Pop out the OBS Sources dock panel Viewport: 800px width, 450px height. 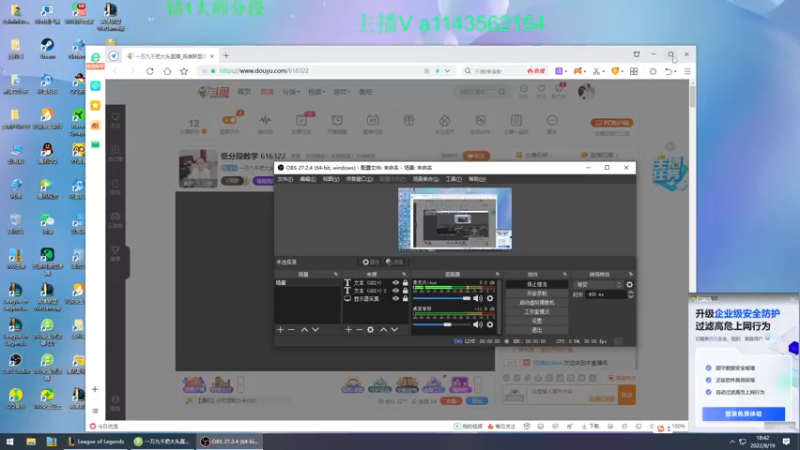(404, 274)
